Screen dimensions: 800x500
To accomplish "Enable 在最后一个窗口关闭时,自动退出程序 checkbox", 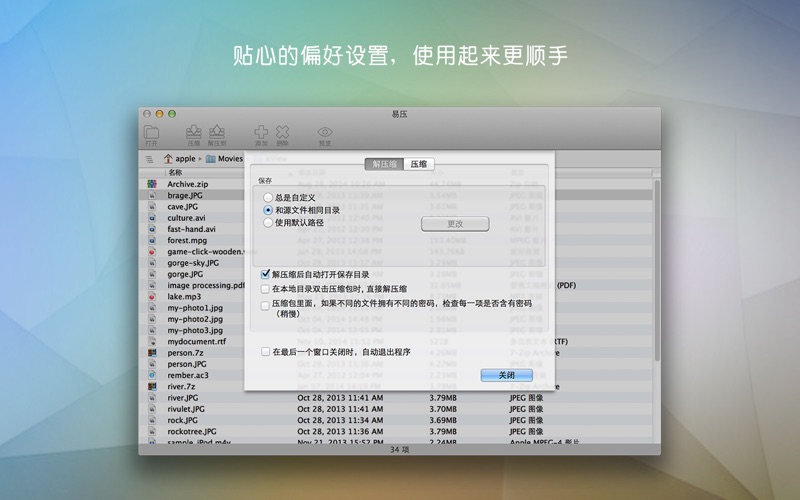I will (266, 352).
